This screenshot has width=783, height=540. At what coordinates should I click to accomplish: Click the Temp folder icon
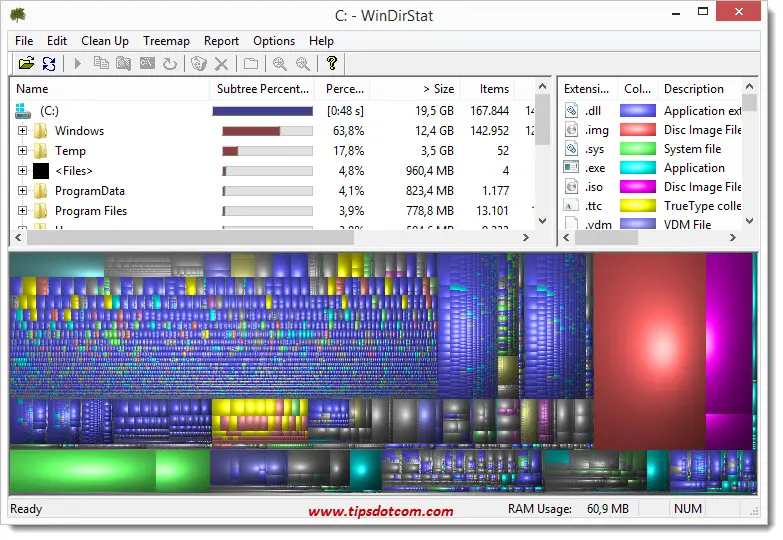click(x=40, y=151)
